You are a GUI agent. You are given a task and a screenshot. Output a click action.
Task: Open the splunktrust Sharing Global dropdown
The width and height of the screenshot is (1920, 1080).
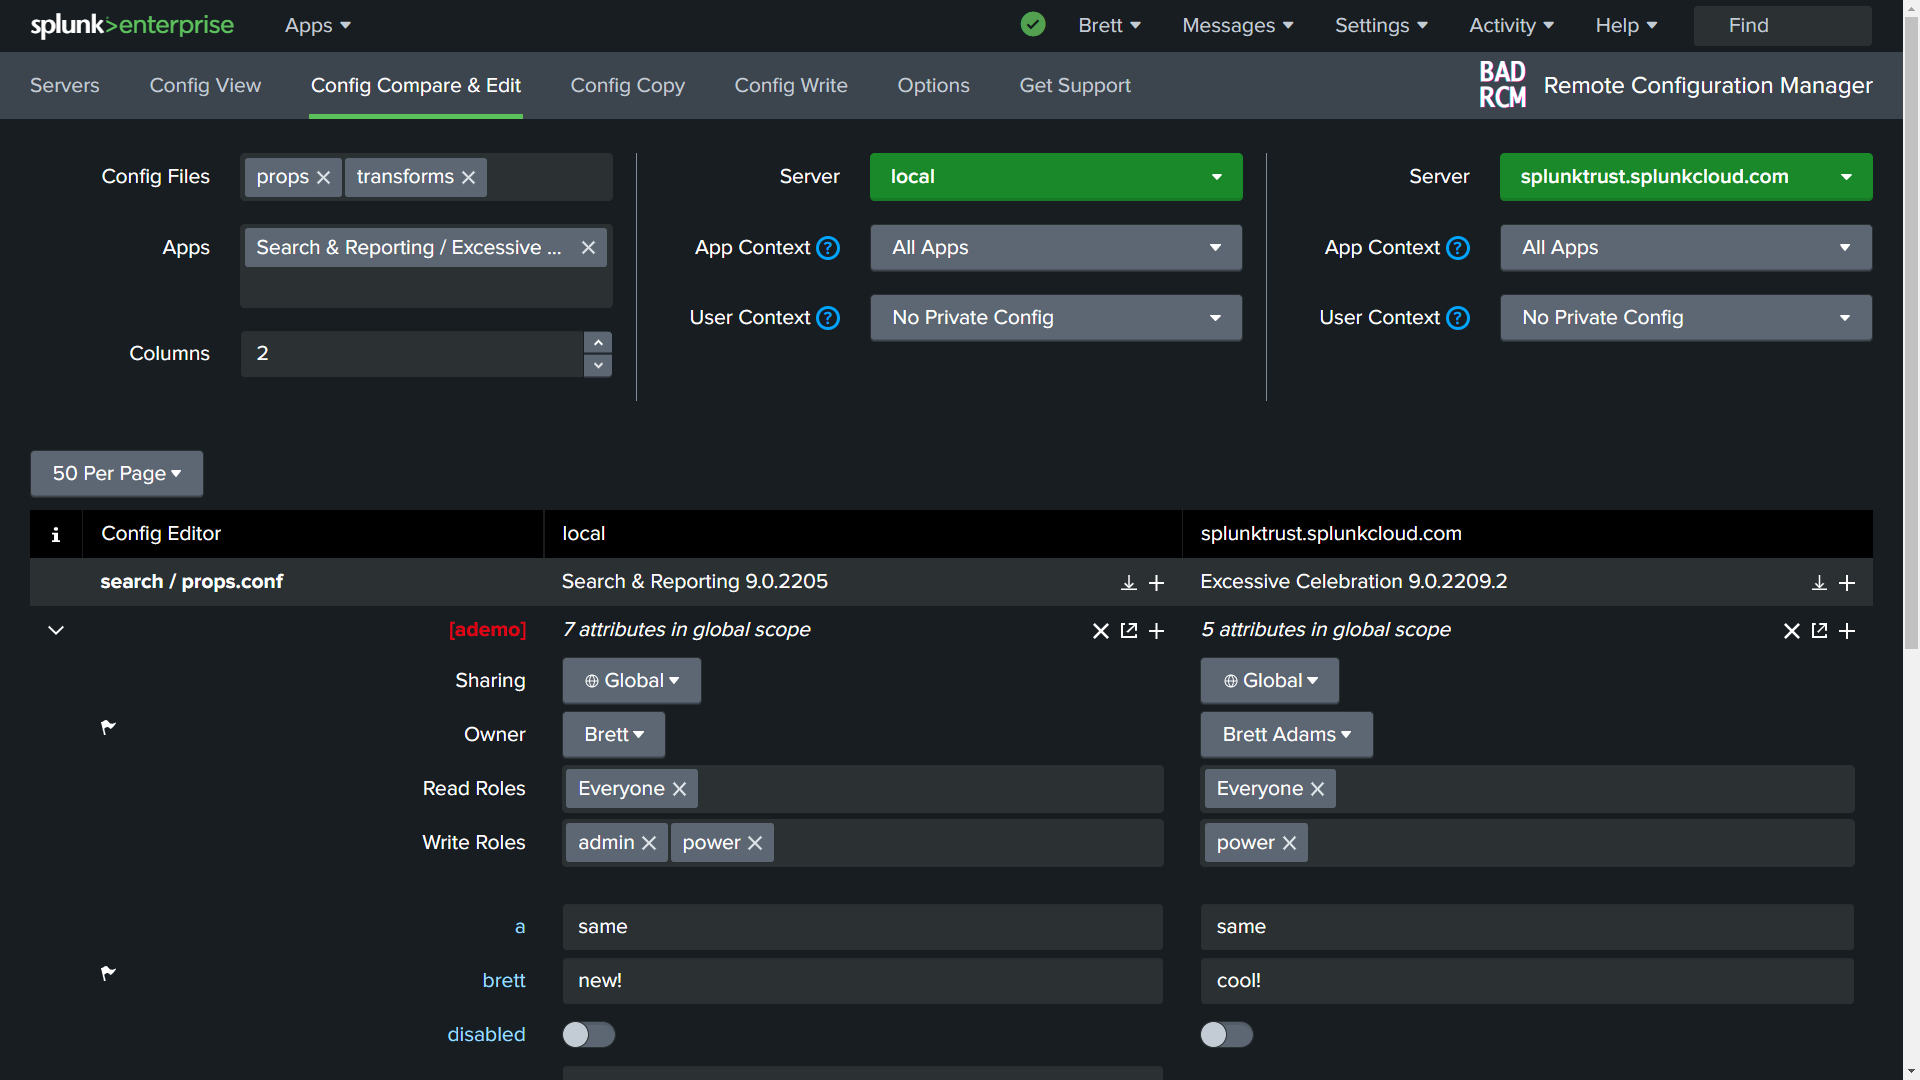click(x=1269, y=681)
